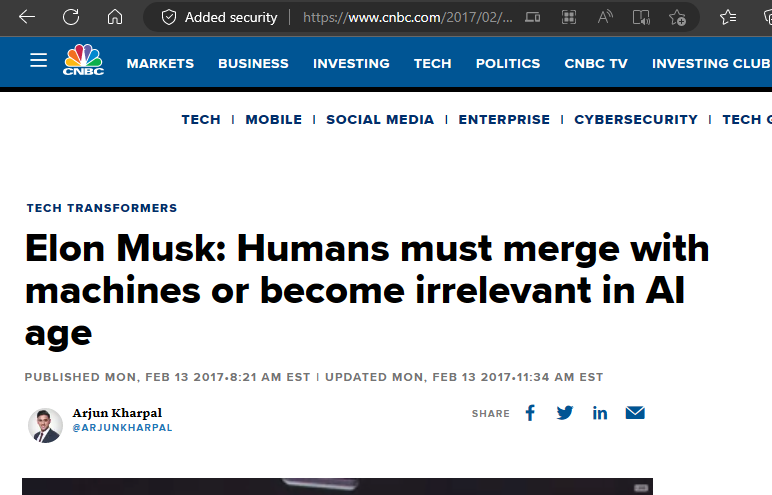Click the browser back arrow
The image size is (772, 495).
pyautogui.click(x=27, y=17)
